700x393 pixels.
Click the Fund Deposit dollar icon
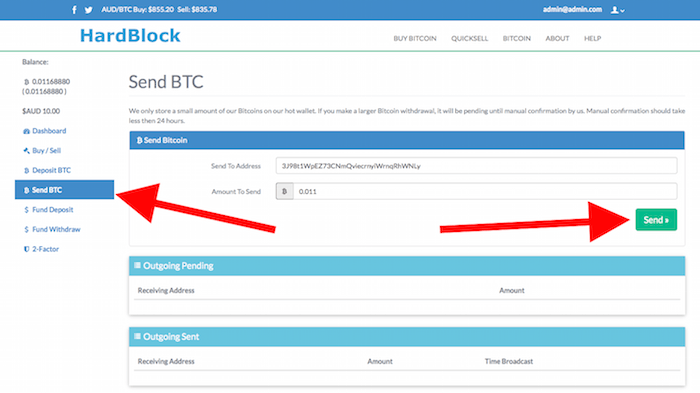tap(26, 210)
